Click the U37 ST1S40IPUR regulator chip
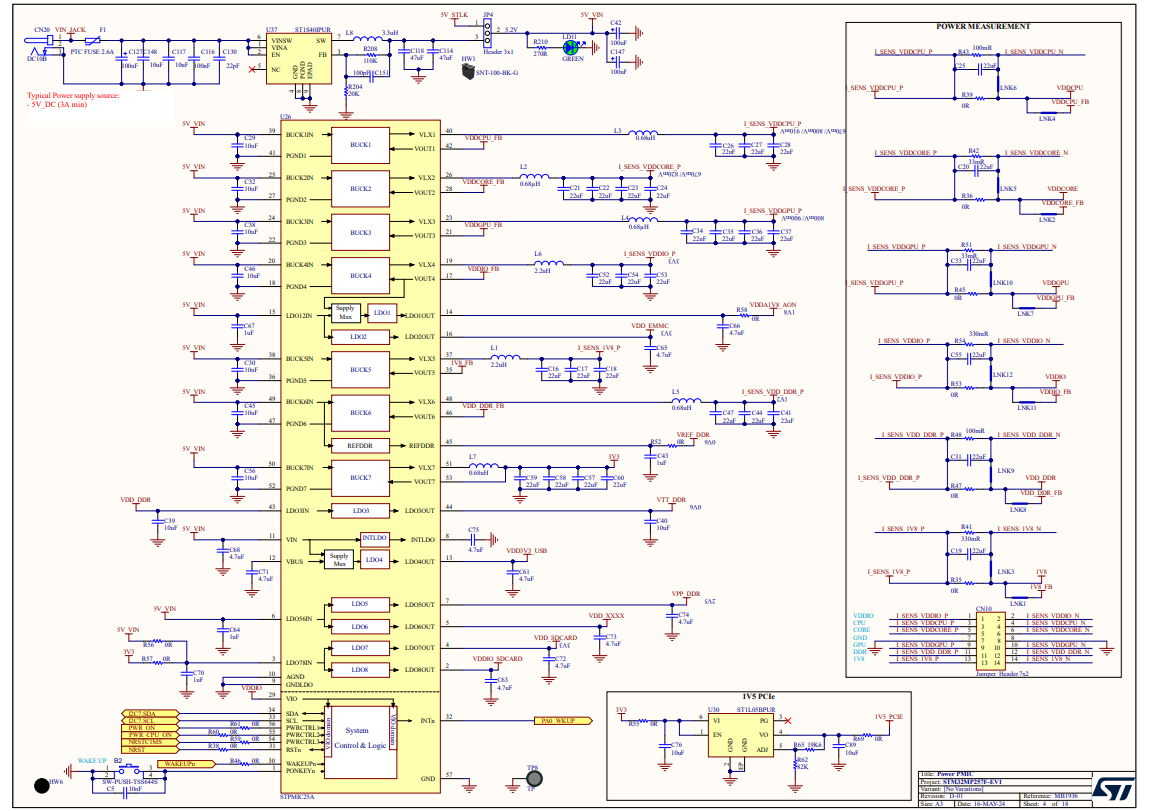This screenshot has height=811, width=1151. point(299,59)
